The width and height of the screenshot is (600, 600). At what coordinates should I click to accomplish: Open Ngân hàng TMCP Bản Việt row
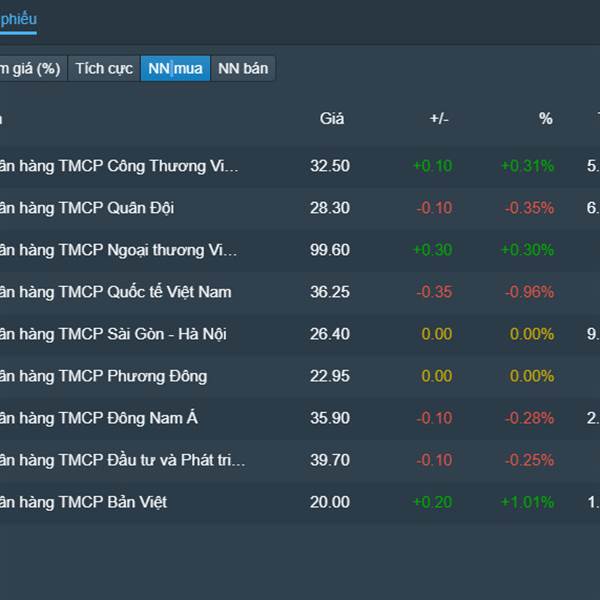300,502
